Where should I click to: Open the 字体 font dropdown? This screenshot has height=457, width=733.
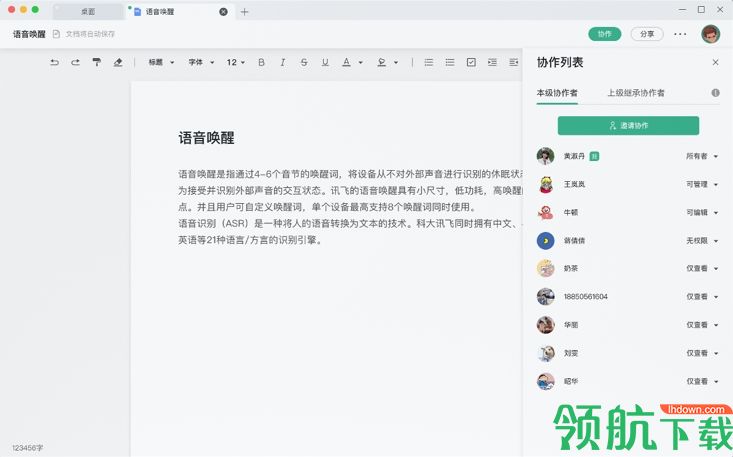coord(201,62)
